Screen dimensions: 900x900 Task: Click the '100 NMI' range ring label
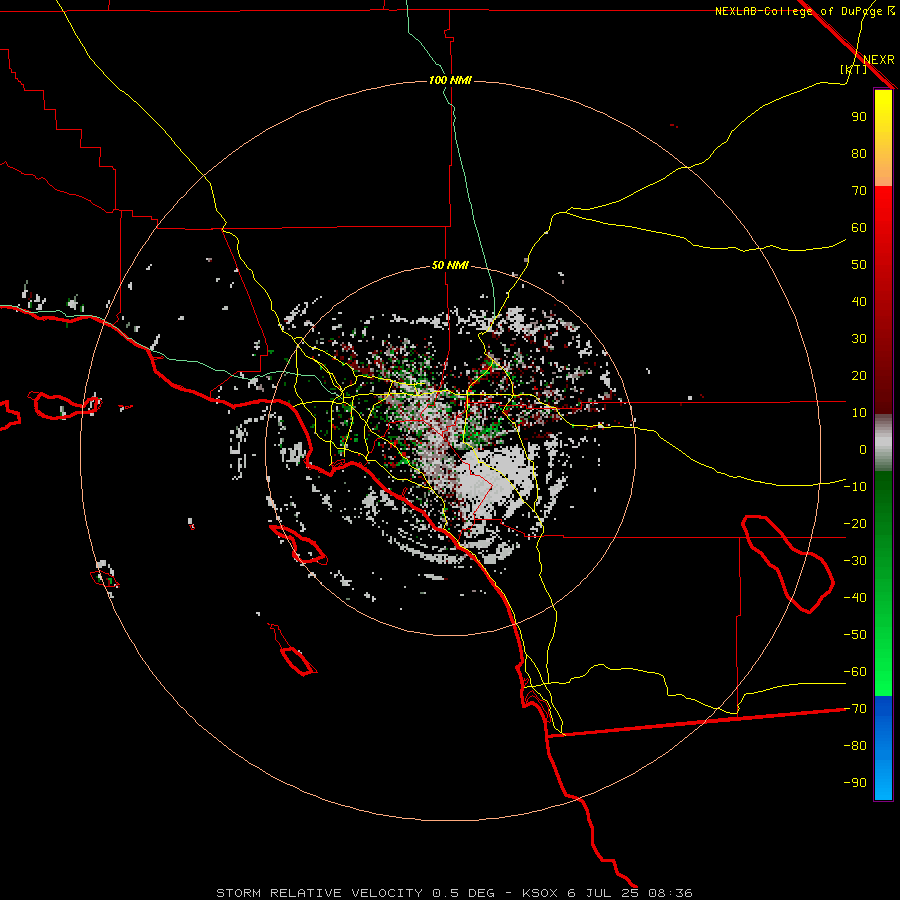450,80
